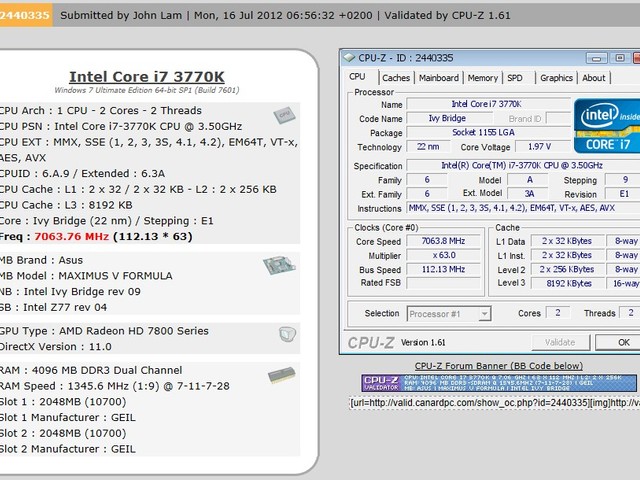Image resolution: width=640 pixels, height=480 pixels.
Task: Click the Multiplier value x 63.0
Action: (444, 256)
